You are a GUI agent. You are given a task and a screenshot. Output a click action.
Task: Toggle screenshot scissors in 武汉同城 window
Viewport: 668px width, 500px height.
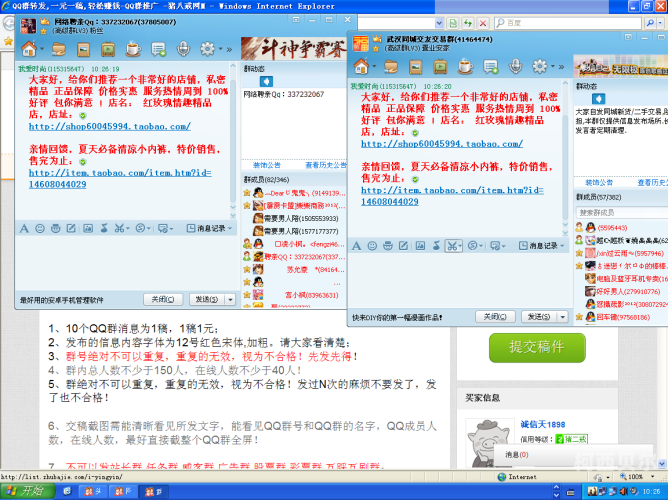(x=454, y=246)
